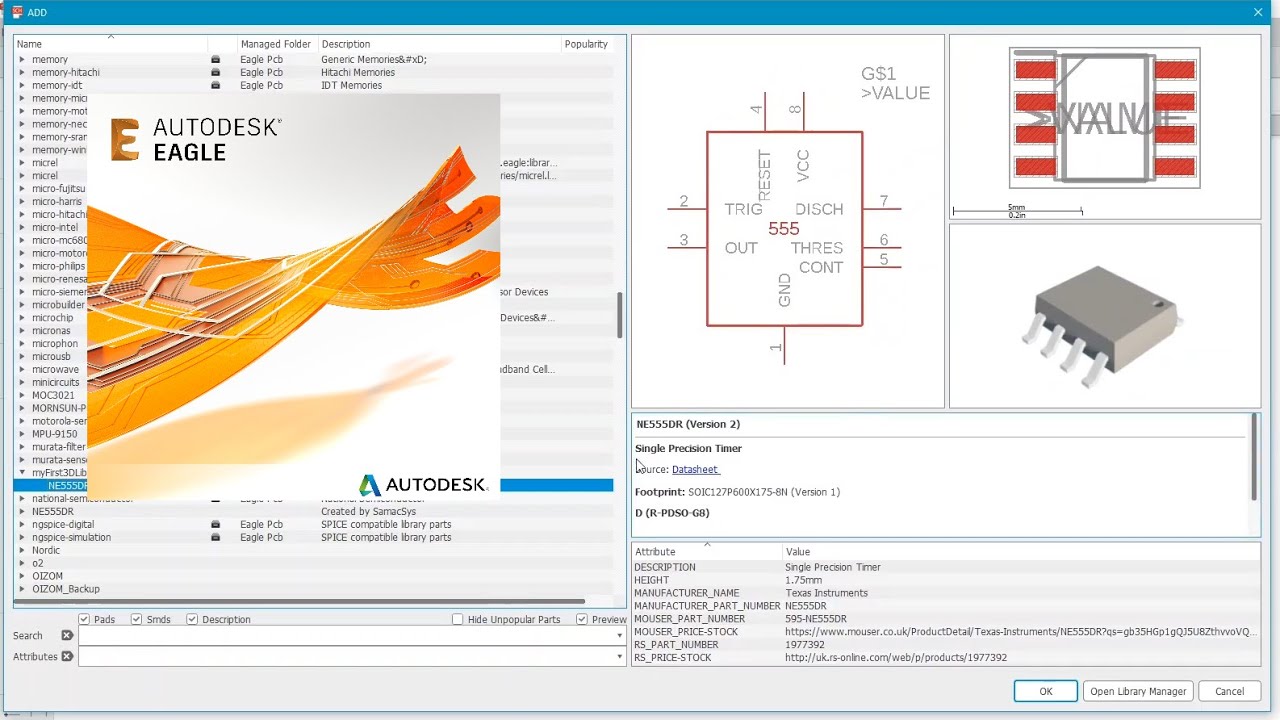Image resolution: width=1280 pixels, height=720 pixels.
Task: Expand the MPU-9150 library
Action: coord(22,434)
